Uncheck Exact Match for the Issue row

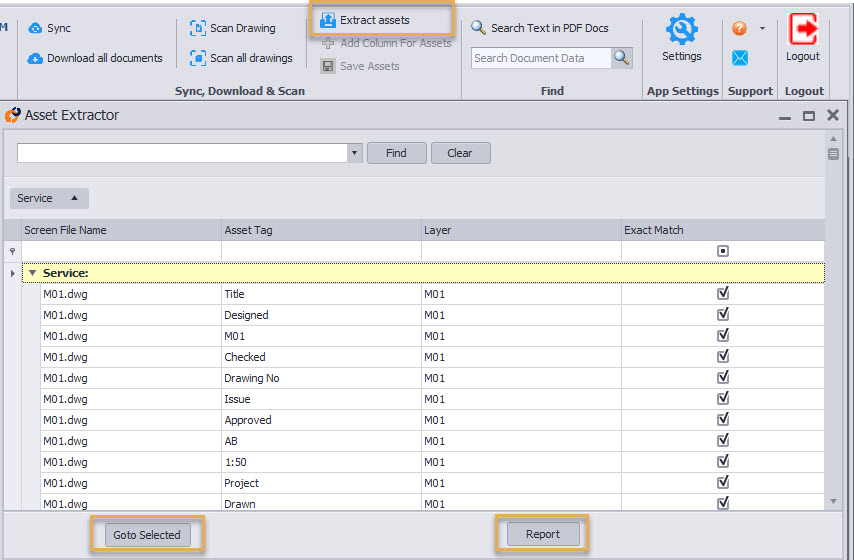tap(723, 398)
